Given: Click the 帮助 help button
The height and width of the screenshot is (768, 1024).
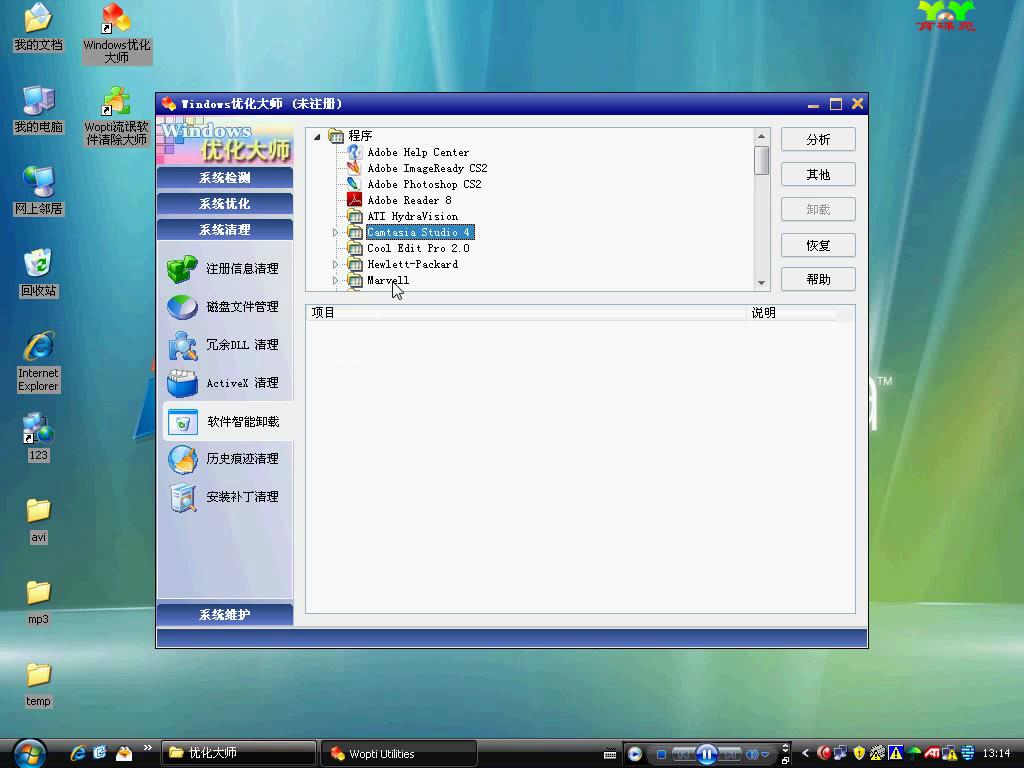Looking at the screenshot, I should (x=818, y=280).
